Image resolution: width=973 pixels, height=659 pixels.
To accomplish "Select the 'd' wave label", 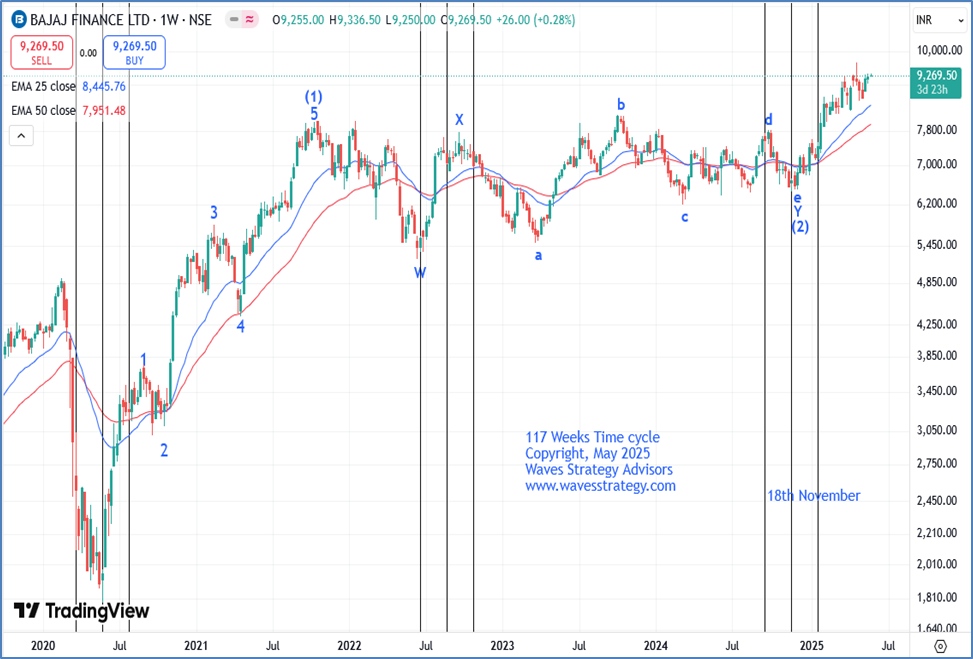I will (768, 119).
